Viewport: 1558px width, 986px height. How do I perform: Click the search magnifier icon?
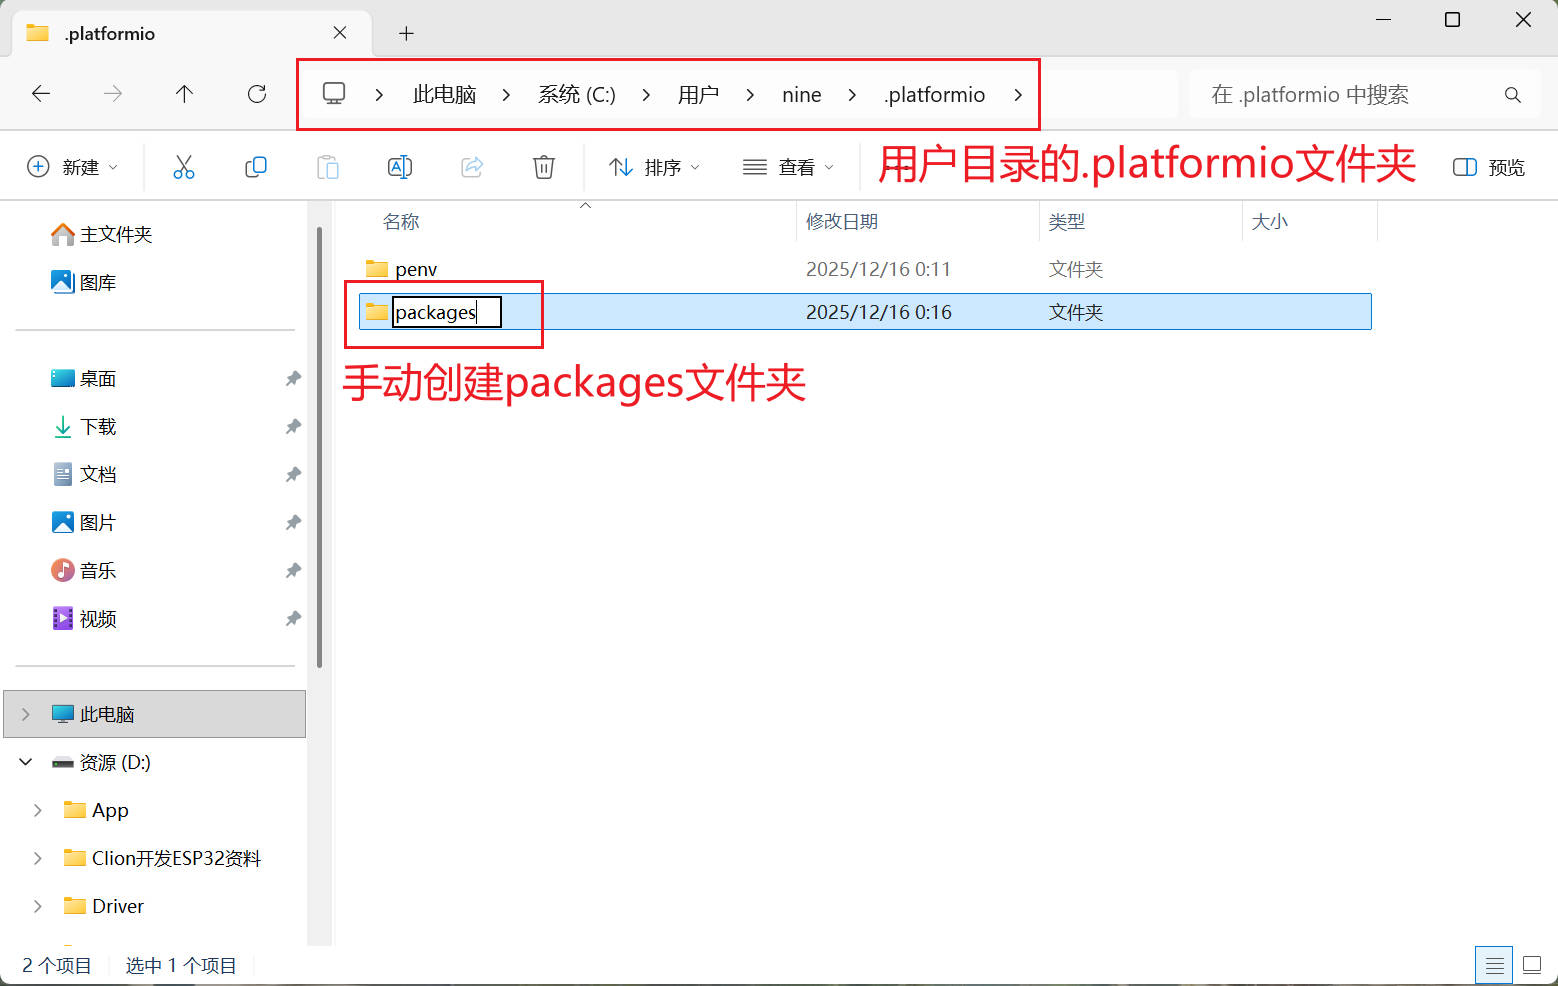pyautogui.click(x=1513, y=95)
